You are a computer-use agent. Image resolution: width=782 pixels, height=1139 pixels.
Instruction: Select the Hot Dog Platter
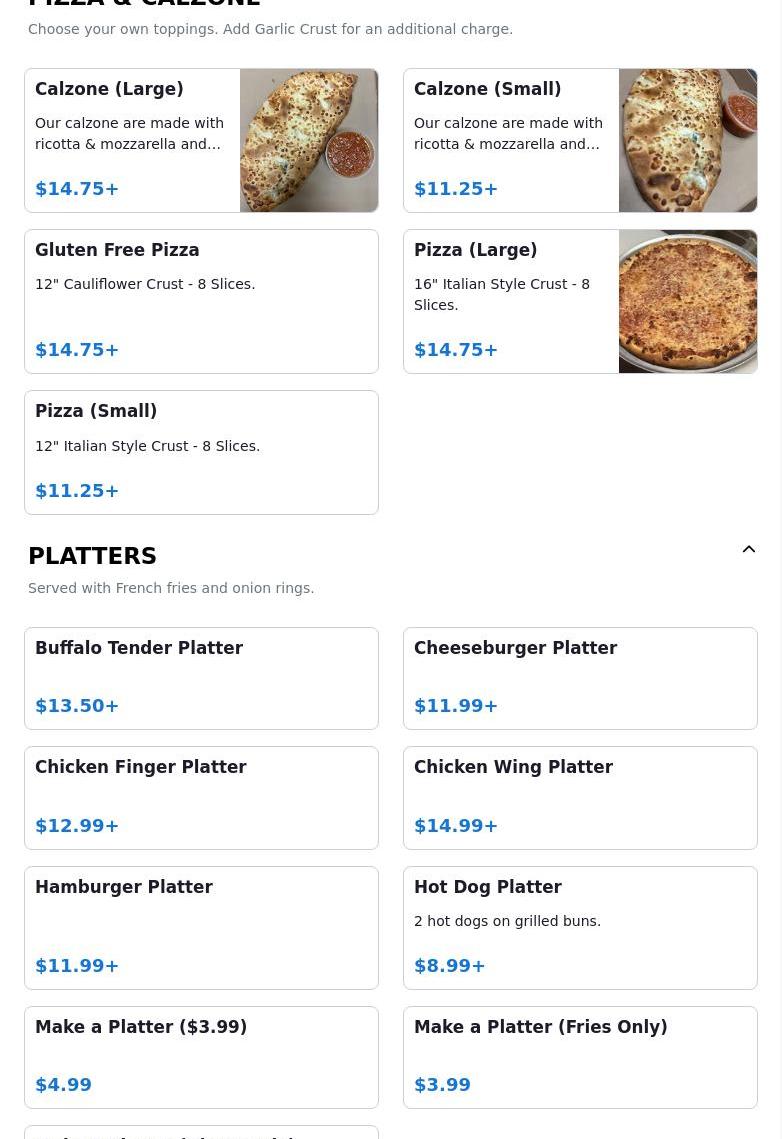(580, 928)
